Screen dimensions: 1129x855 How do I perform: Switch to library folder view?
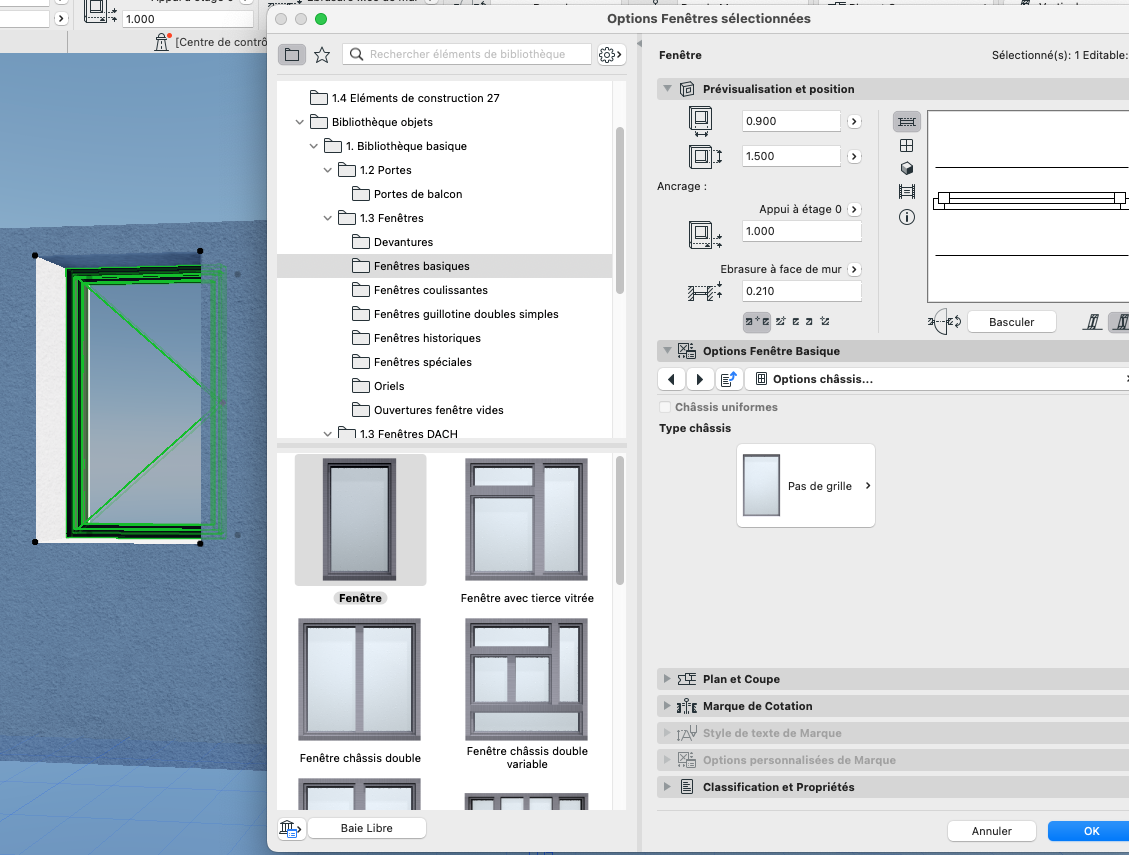[x=292, y=55]
